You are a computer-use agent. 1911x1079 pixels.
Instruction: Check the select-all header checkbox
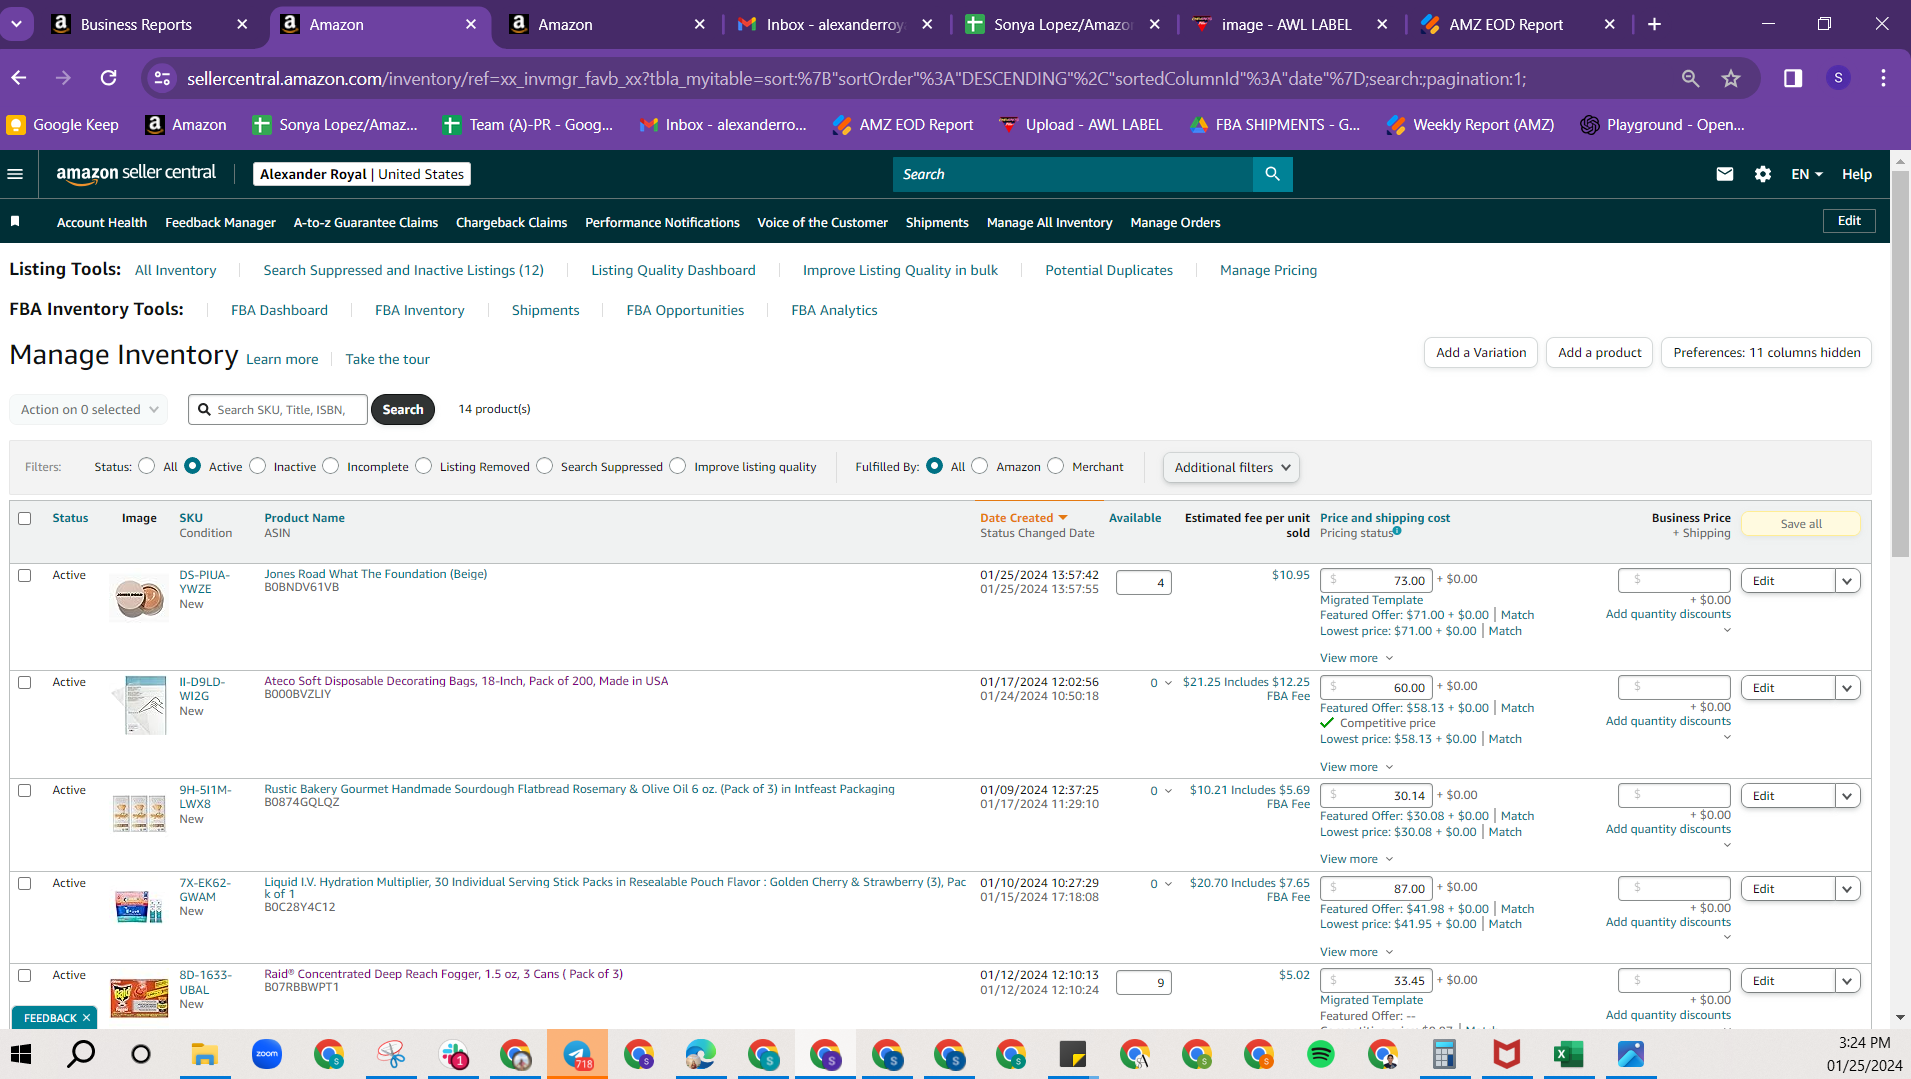click(25, 518)
